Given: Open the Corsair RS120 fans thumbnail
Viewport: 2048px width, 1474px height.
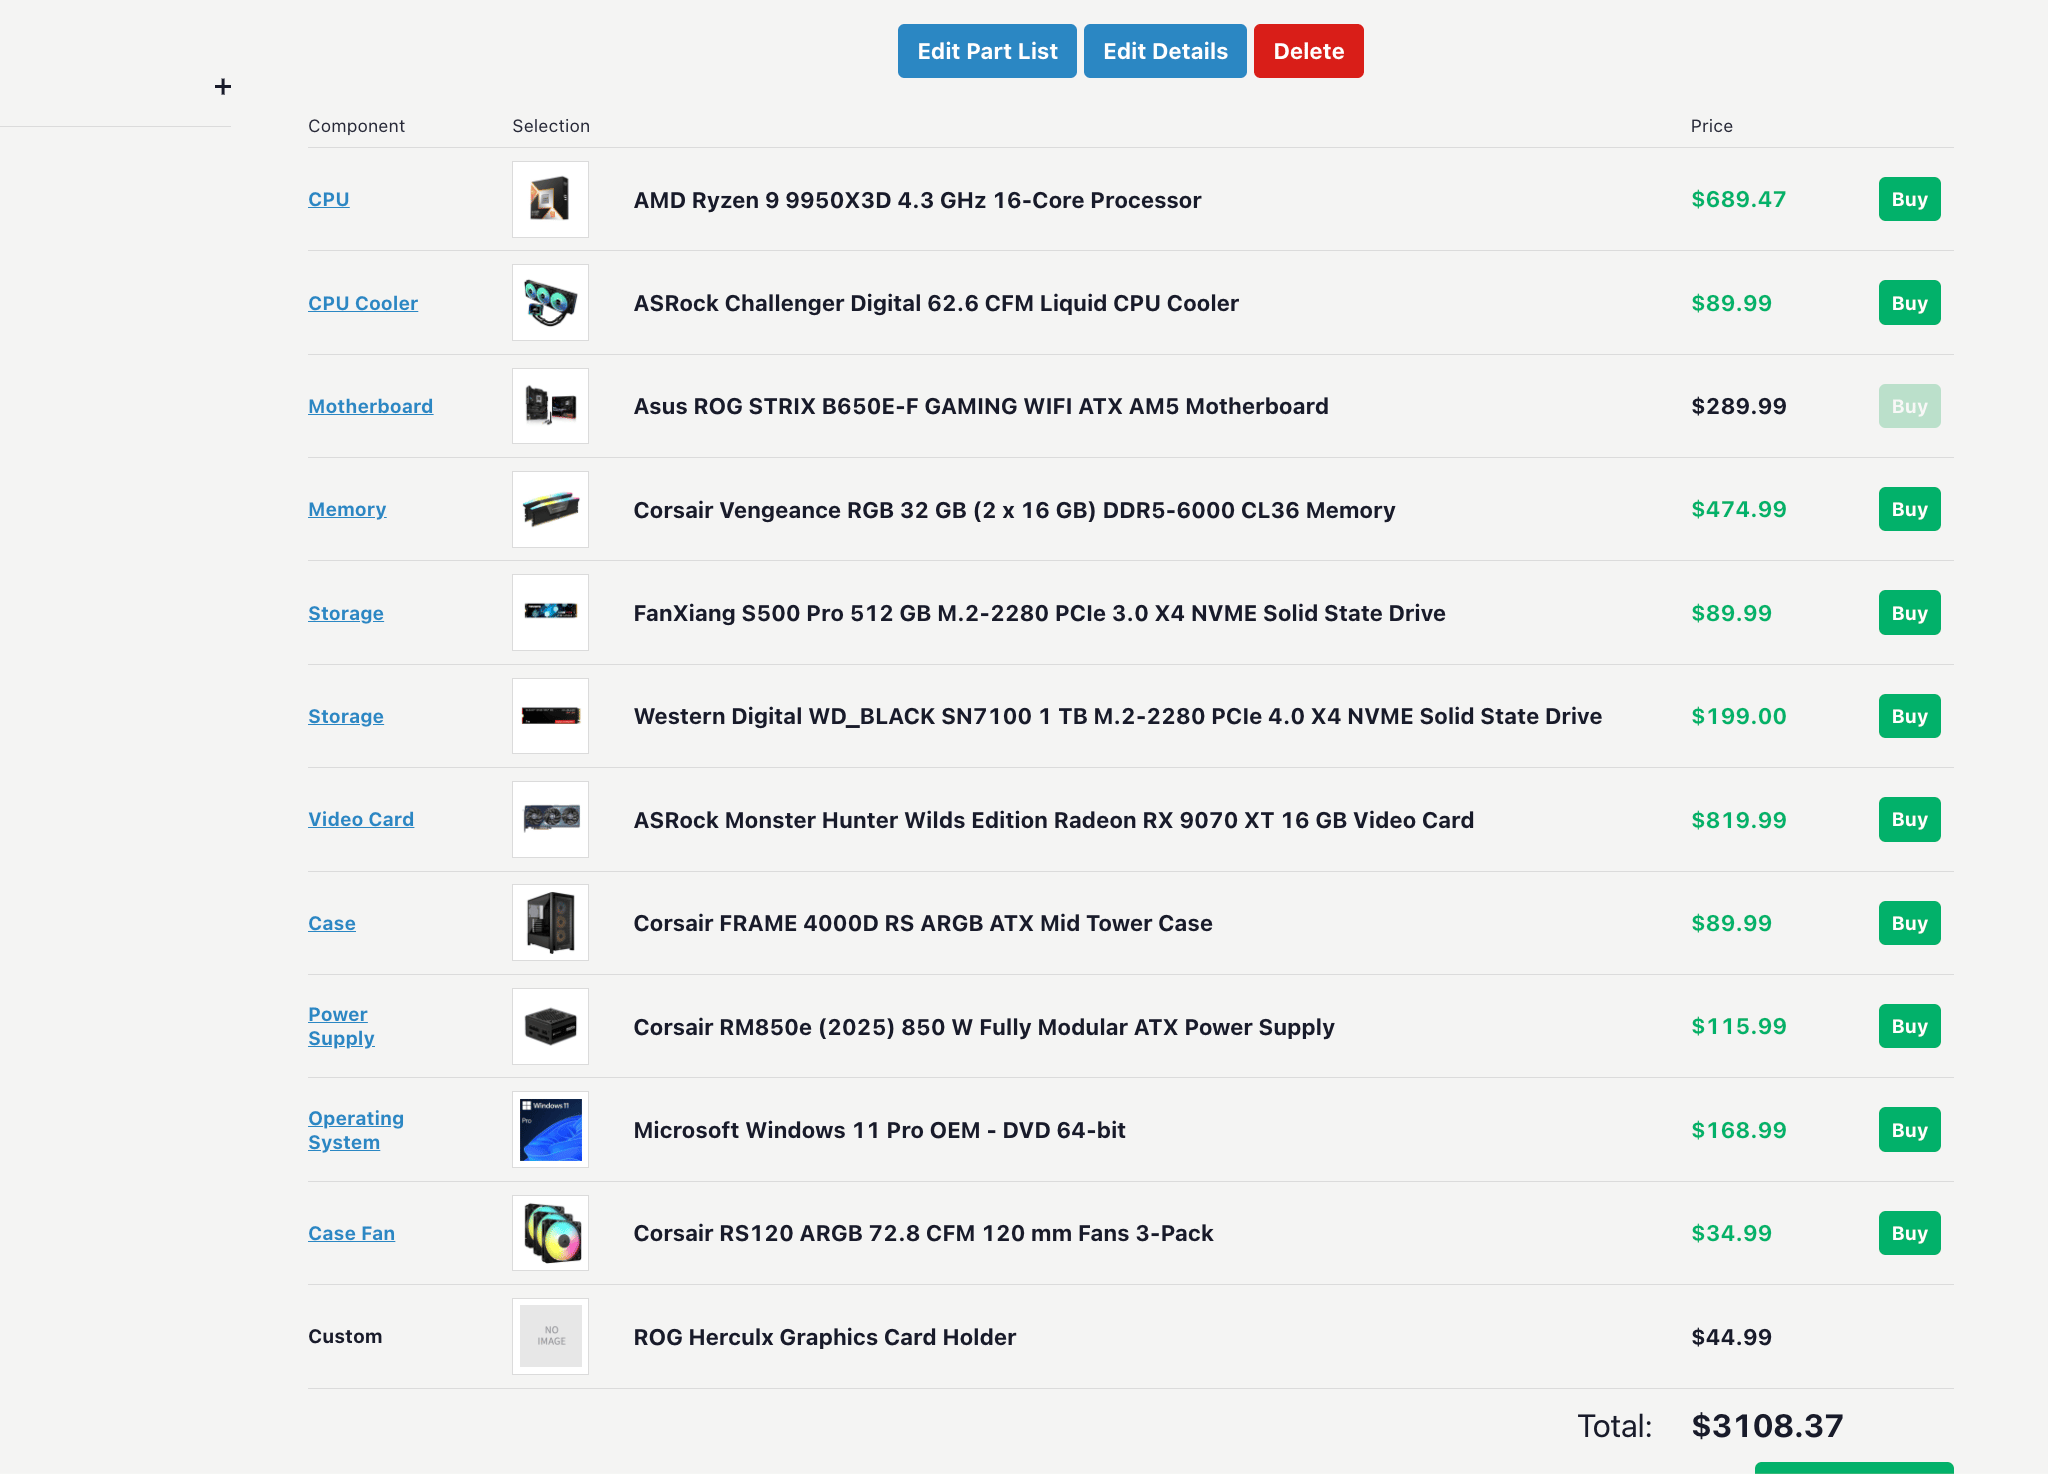Looking at the screenshot, I should pos(550,1233).
